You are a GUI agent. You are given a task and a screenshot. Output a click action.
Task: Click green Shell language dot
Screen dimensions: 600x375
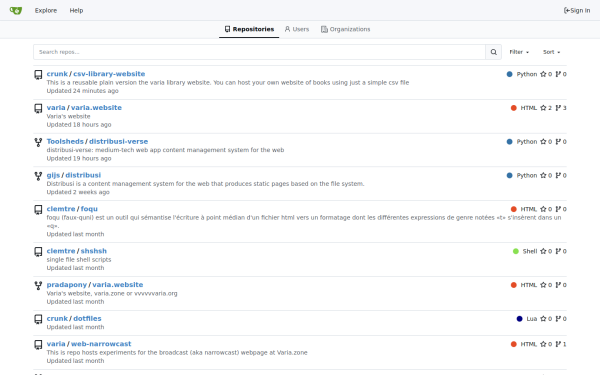[515, 251]
